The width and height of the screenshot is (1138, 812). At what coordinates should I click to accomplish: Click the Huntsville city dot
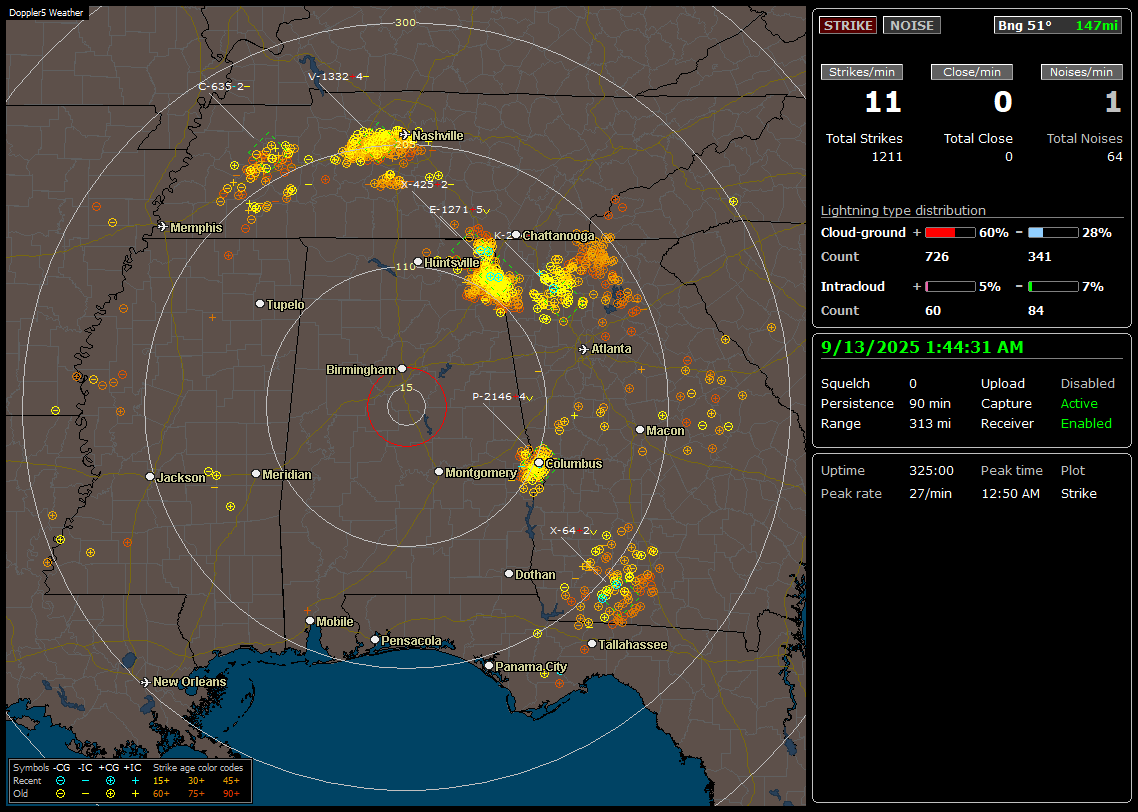click(418, 262)
